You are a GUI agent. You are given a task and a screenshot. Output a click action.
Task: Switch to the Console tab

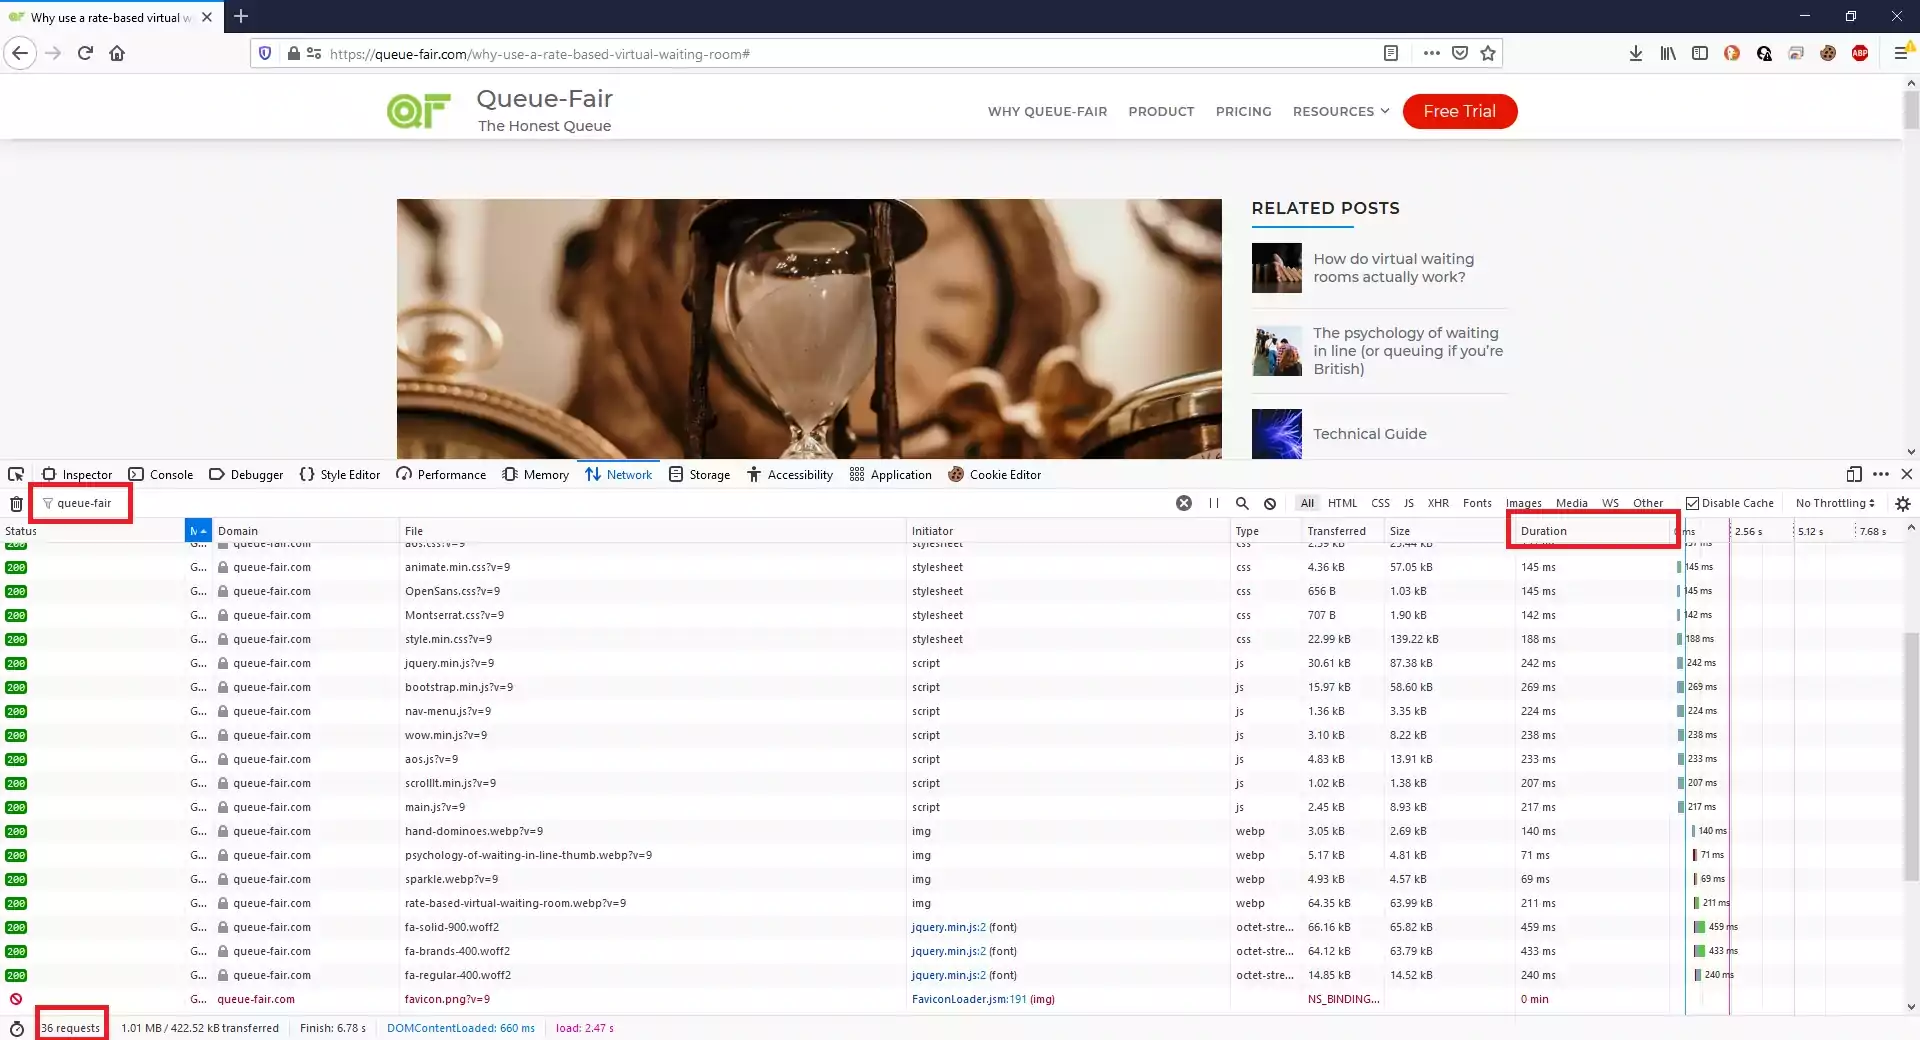click(x=171, y=474)
